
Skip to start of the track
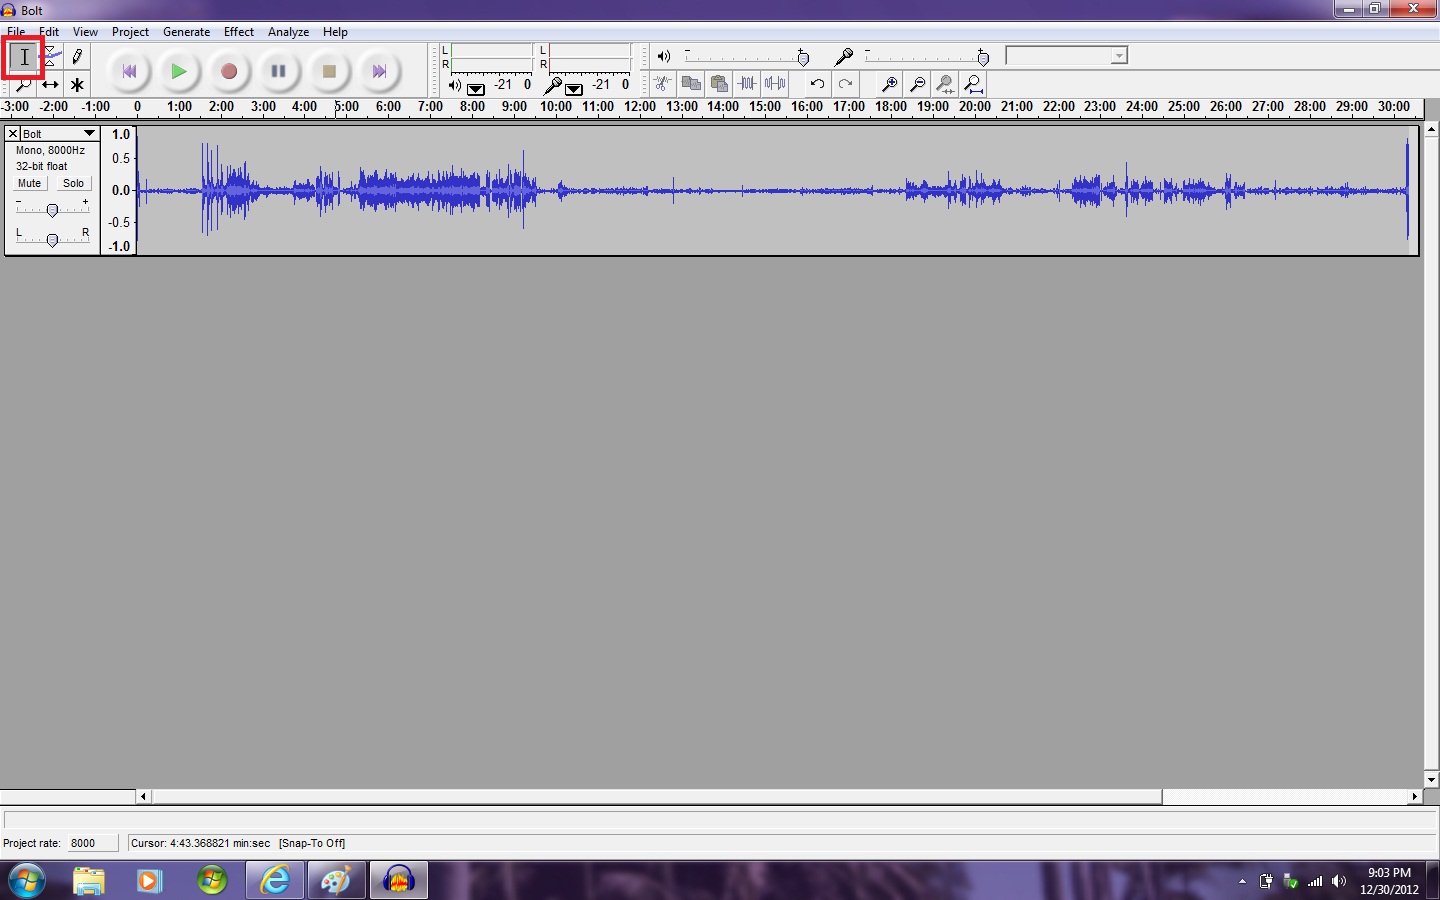(129, 71)
